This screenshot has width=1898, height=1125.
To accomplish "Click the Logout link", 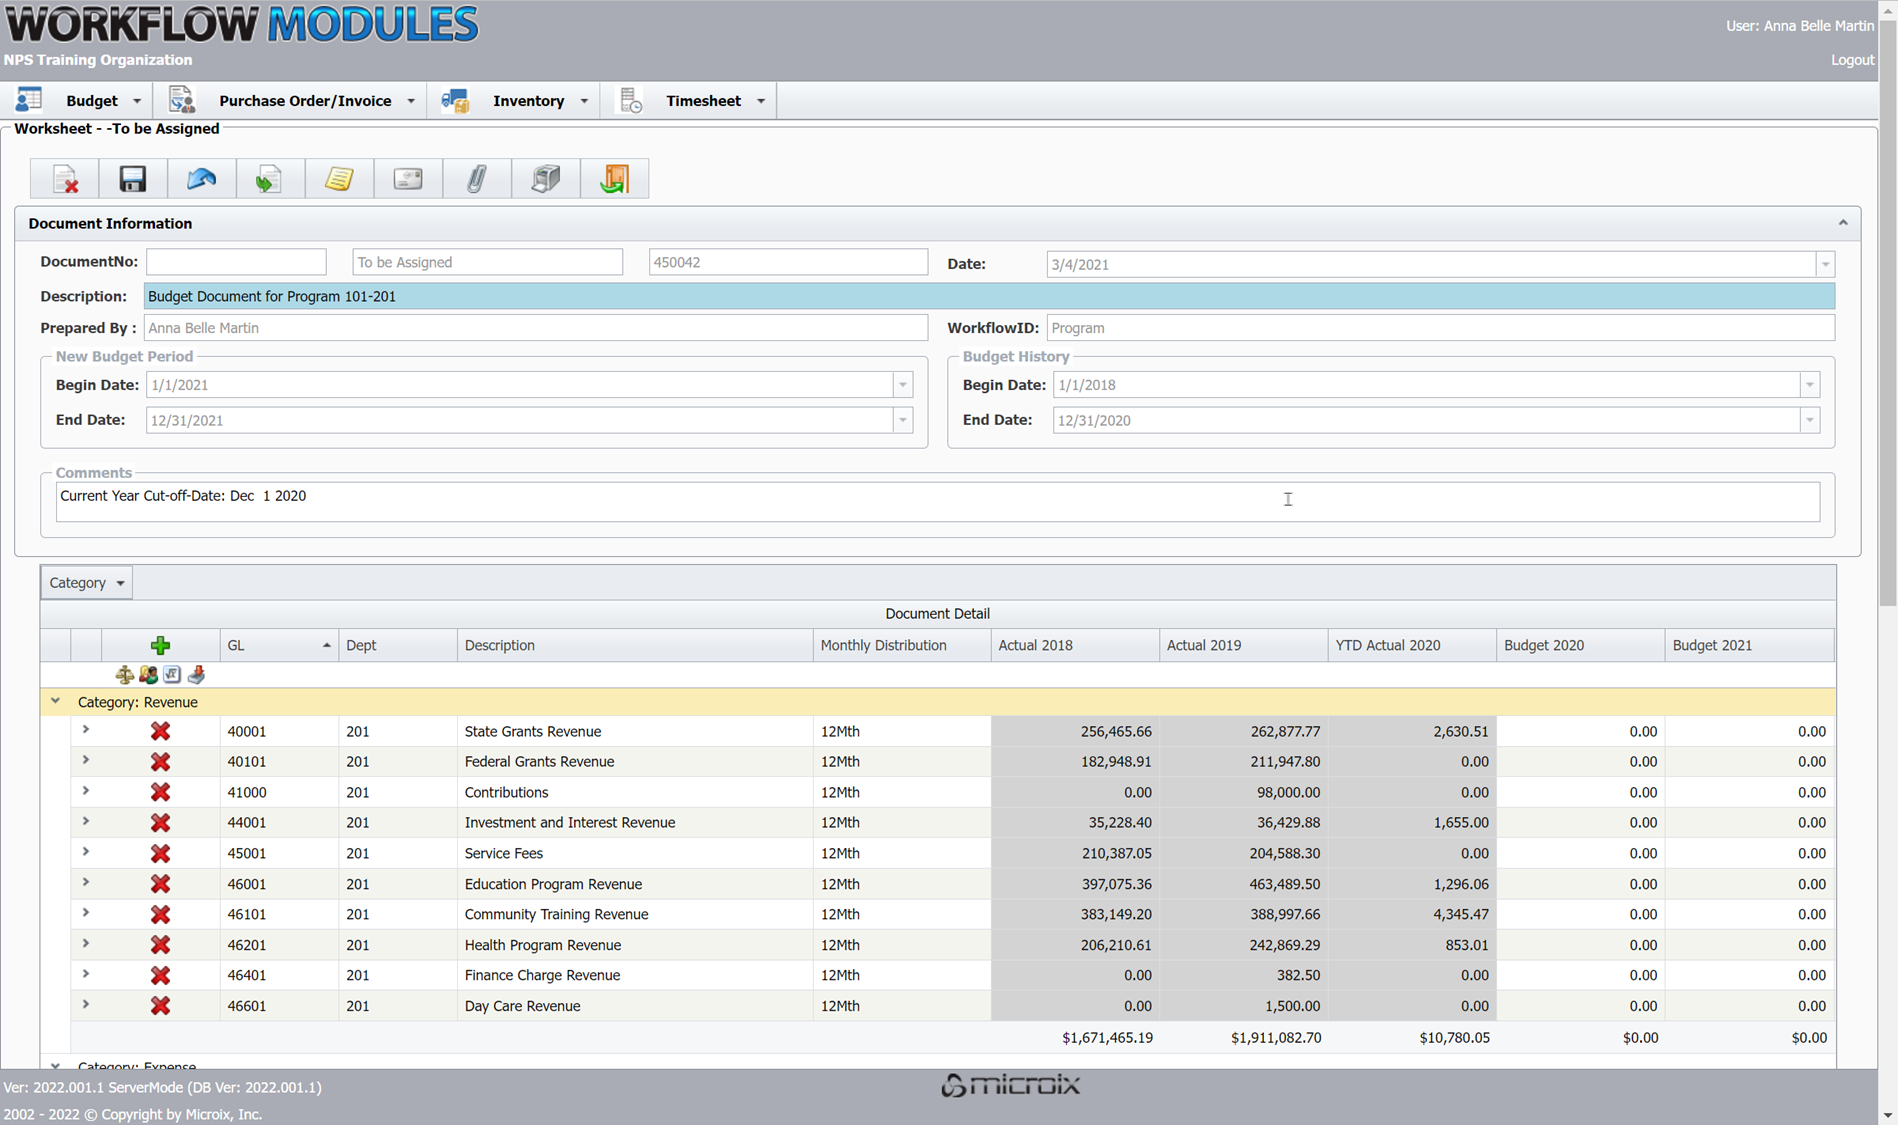I will pyautogui.click(x=1851, y=60).
